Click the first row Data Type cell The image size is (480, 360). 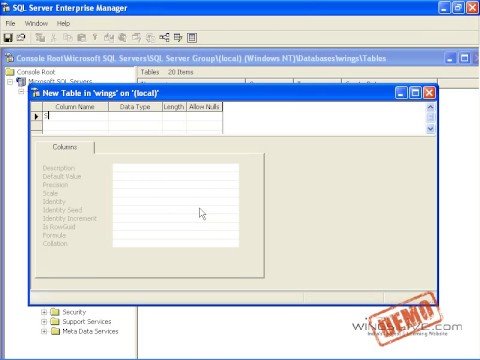[135, 116]
